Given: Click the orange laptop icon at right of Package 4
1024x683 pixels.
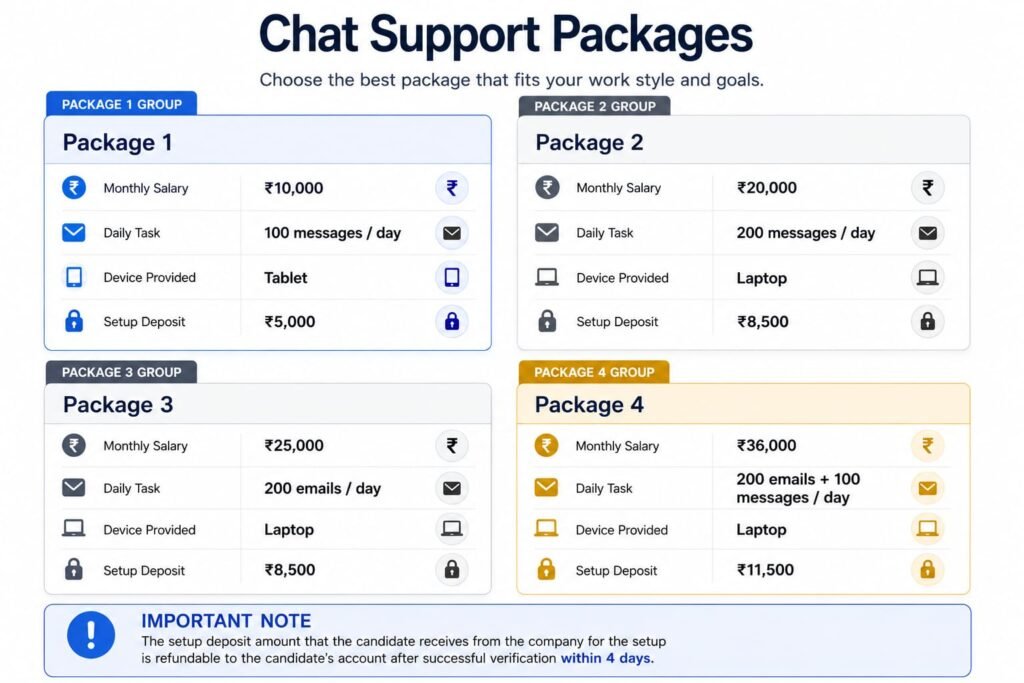Looking at the screenshot, I should coord(927,528).
